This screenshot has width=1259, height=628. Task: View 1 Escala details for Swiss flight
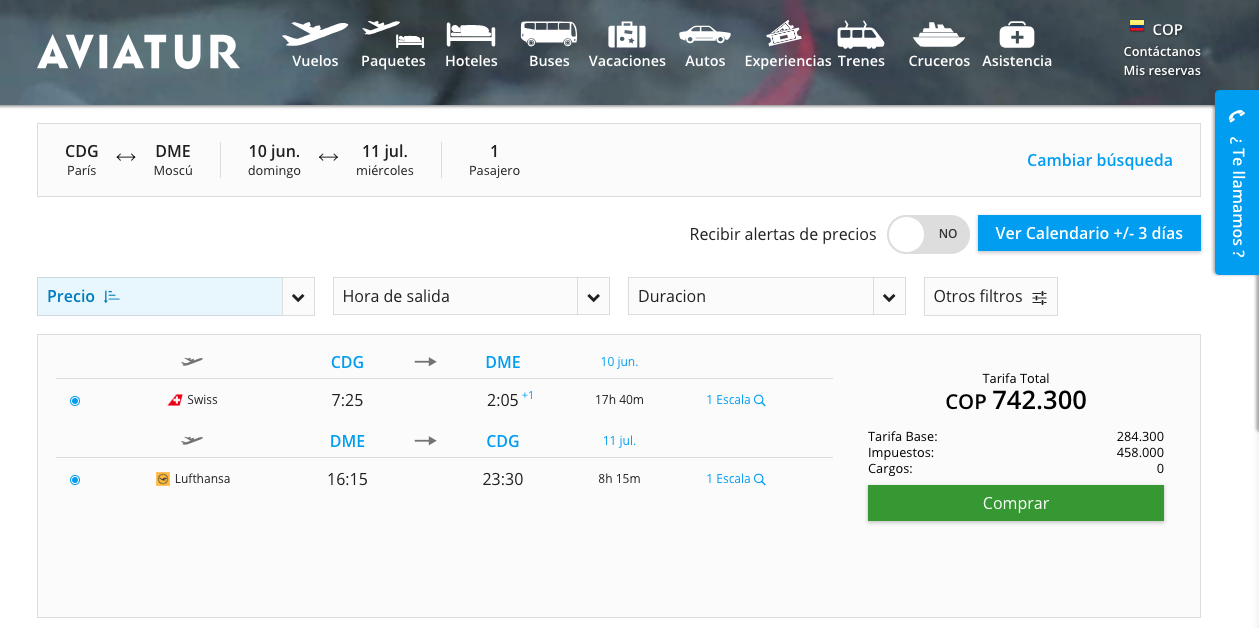tap(736, 400)
